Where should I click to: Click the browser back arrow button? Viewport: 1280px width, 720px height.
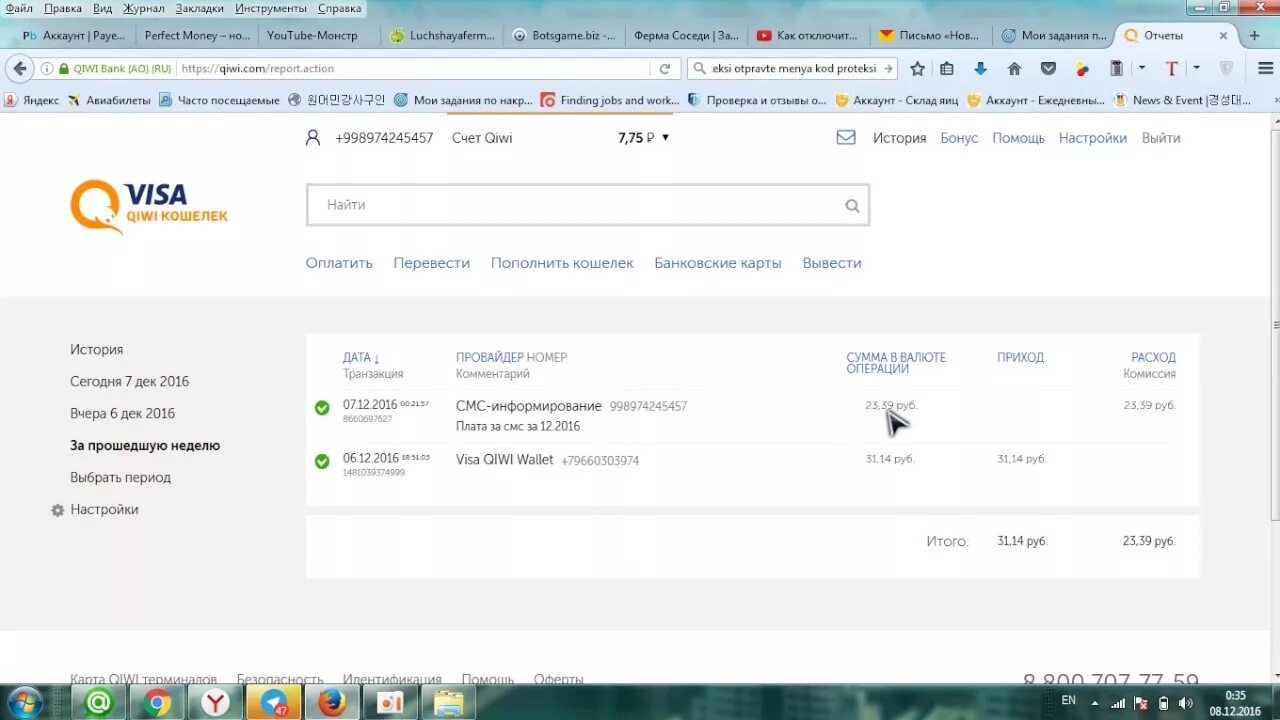pyautogui.click(x=20, y=69)
